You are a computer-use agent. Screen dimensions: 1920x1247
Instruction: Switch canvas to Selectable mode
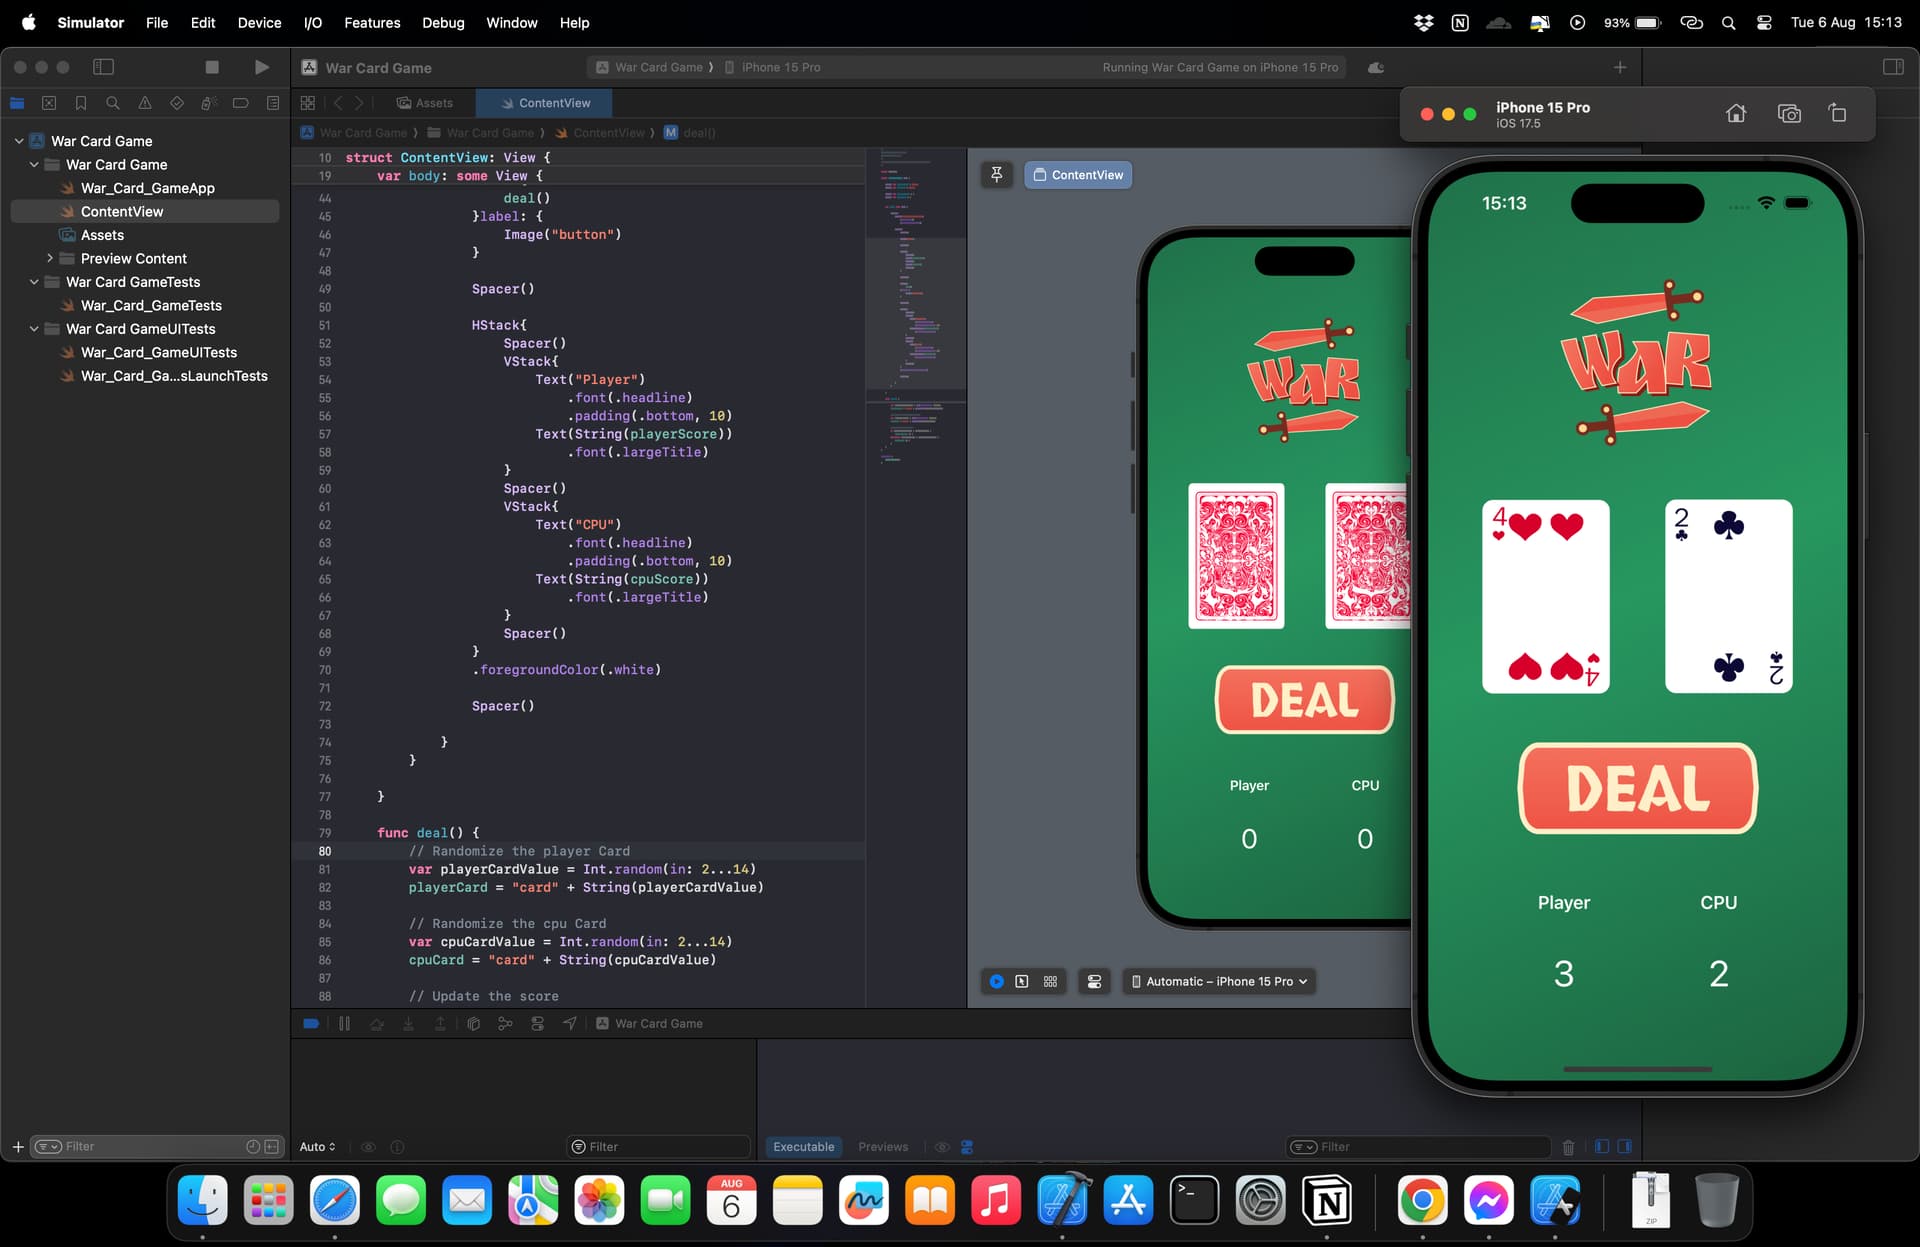[x=1022, y=982]
